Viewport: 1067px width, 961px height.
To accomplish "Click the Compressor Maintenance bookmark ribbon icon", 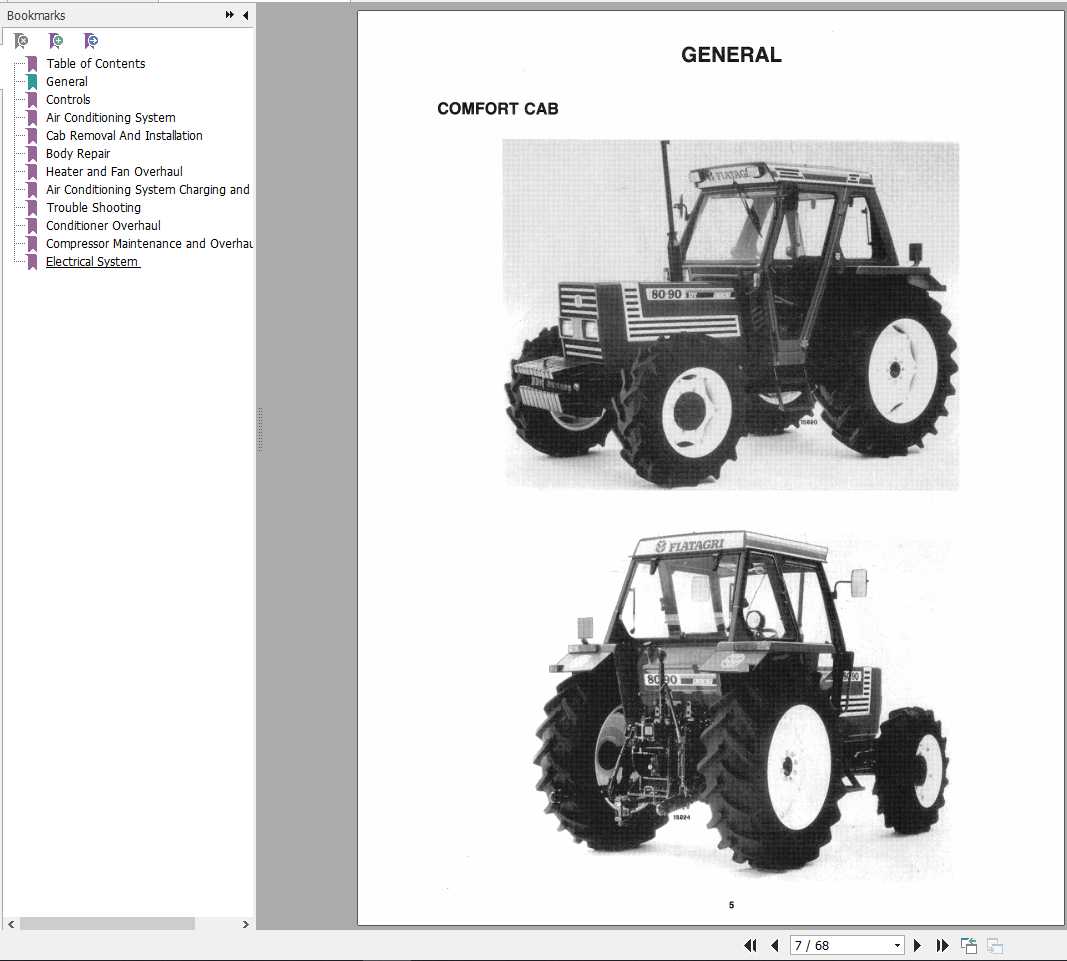I will (x=32, y=244).
